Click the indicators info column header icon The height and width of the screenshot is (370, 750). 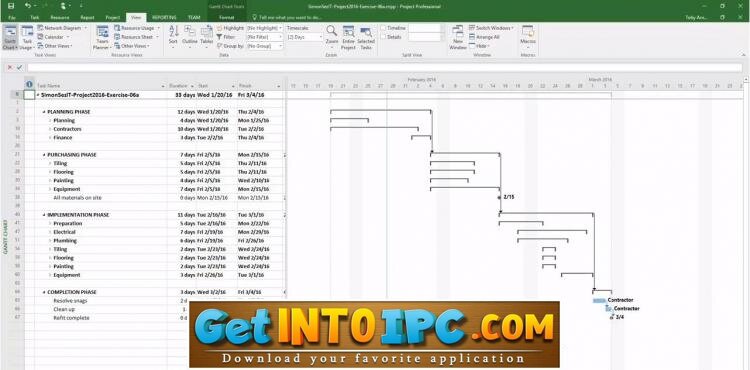(30, 85)
